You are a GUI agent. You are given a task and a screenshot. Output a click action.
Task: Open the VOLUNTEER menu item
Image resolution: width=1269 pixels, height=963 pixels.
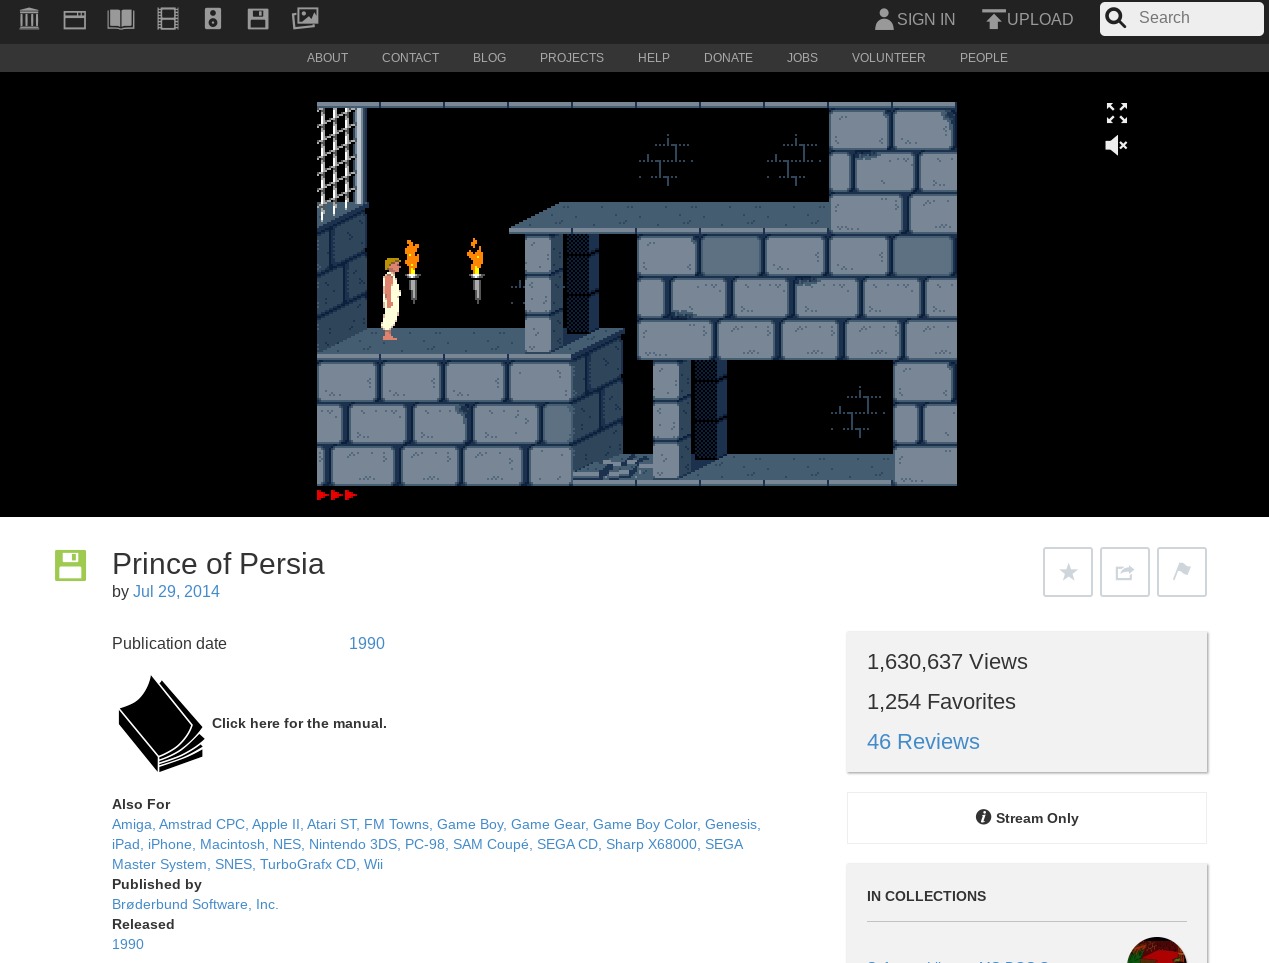coord(888,58)
